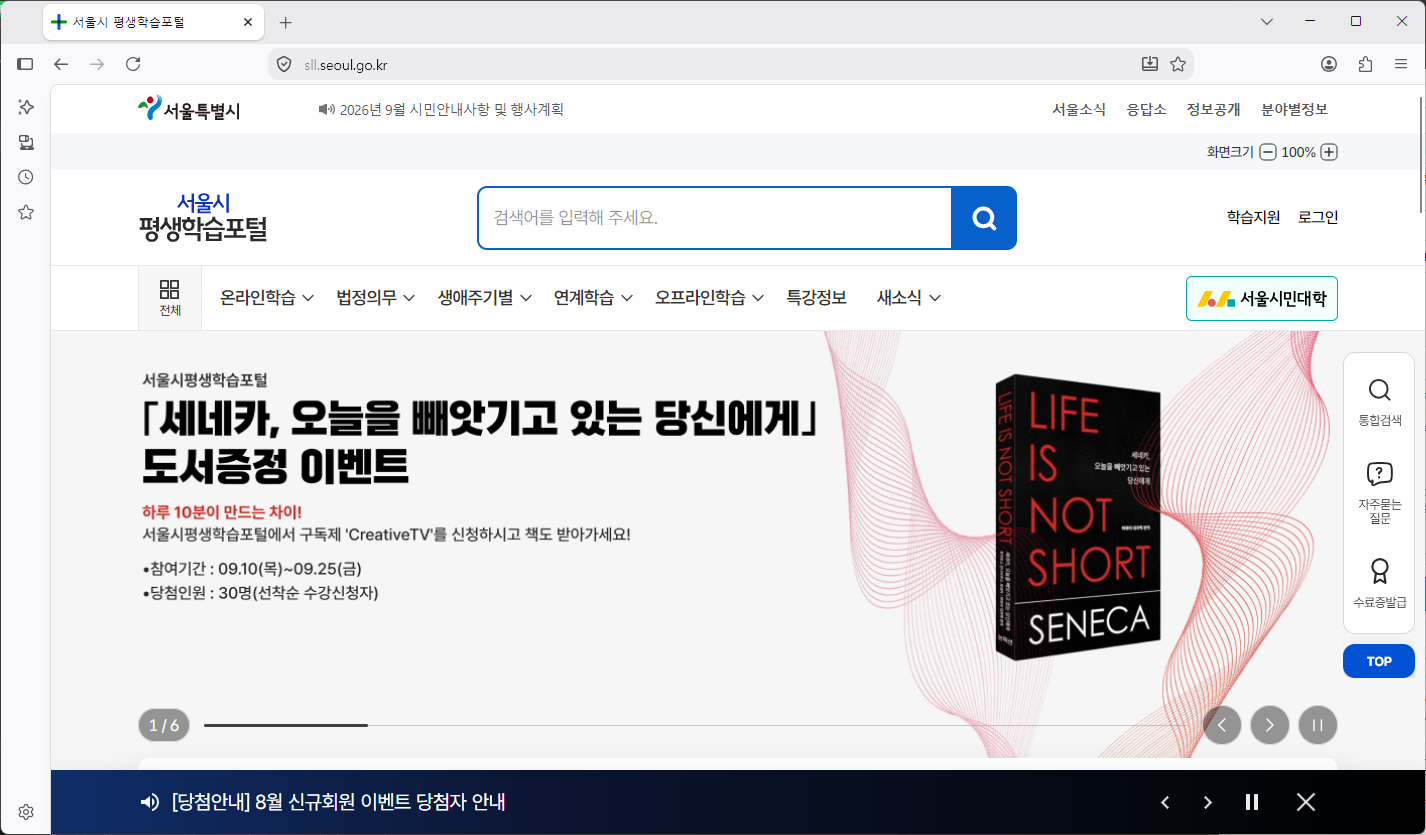Jump to top with the TOP button
1426x835 pixels.
coord(1379,661)
